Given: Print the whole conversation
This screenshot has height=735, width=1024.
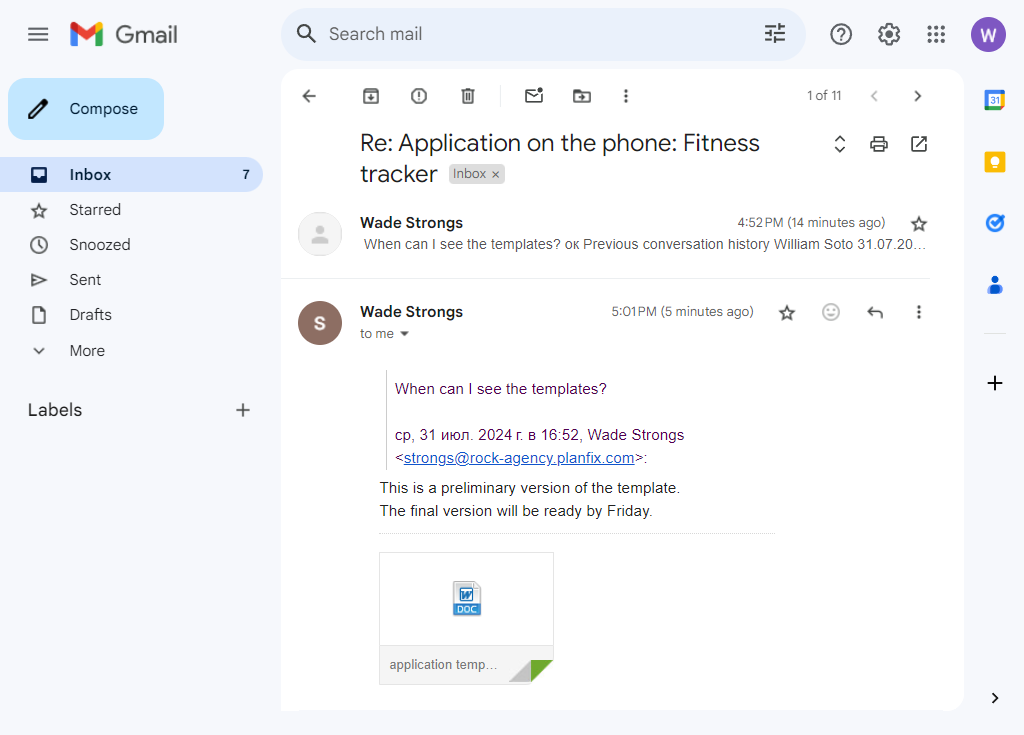Looking at the screenshot, I should click(879, 144).
